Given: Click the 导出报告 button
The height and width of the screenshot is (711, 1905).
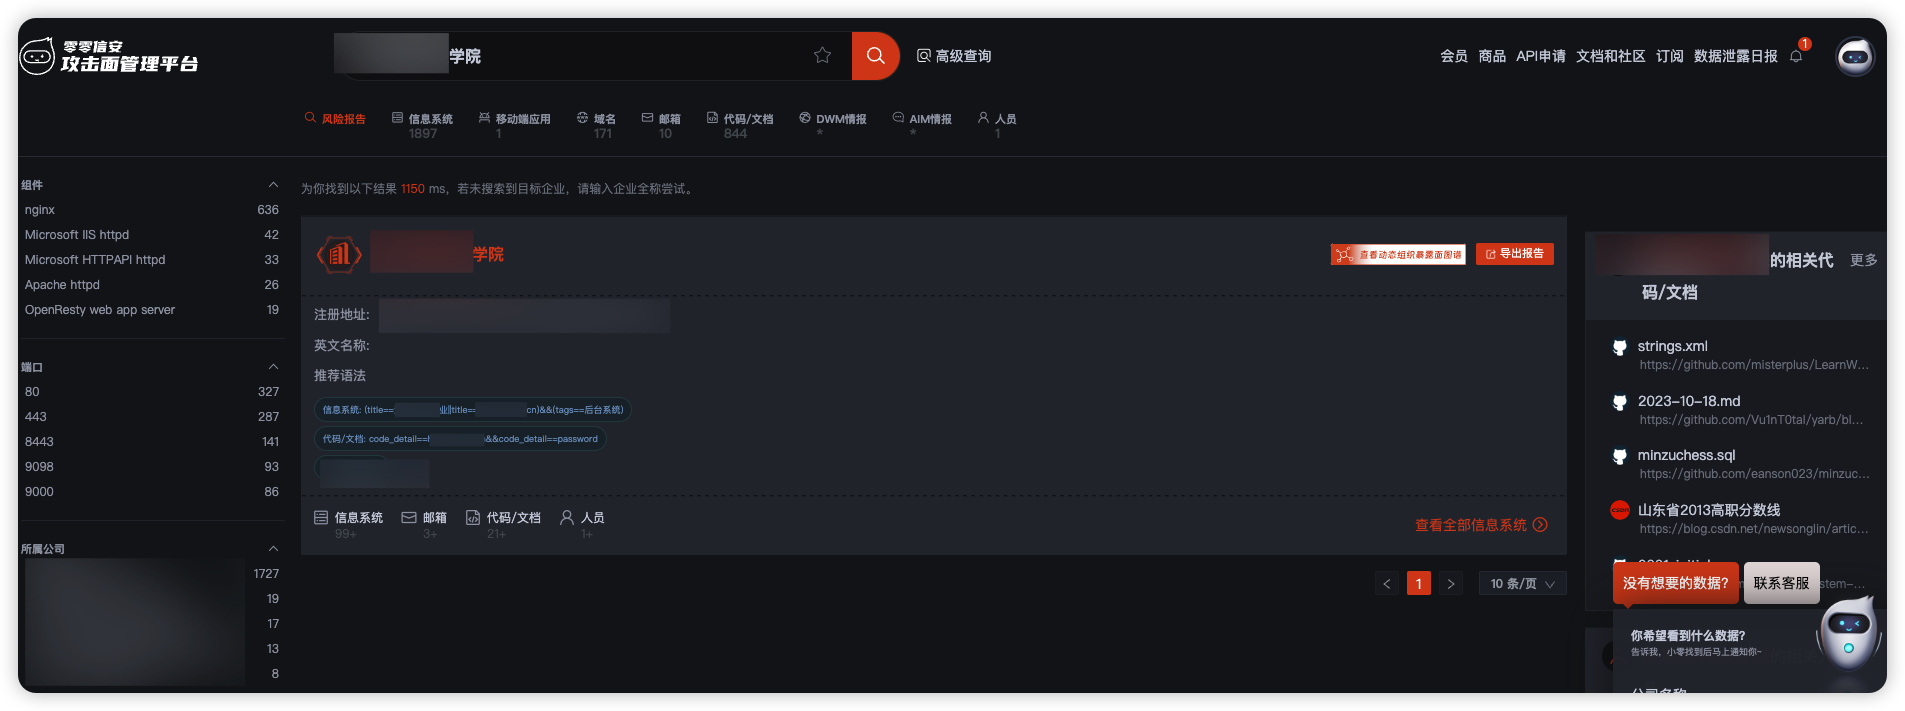Looking at the screenshot, I should click(1514, 254).
